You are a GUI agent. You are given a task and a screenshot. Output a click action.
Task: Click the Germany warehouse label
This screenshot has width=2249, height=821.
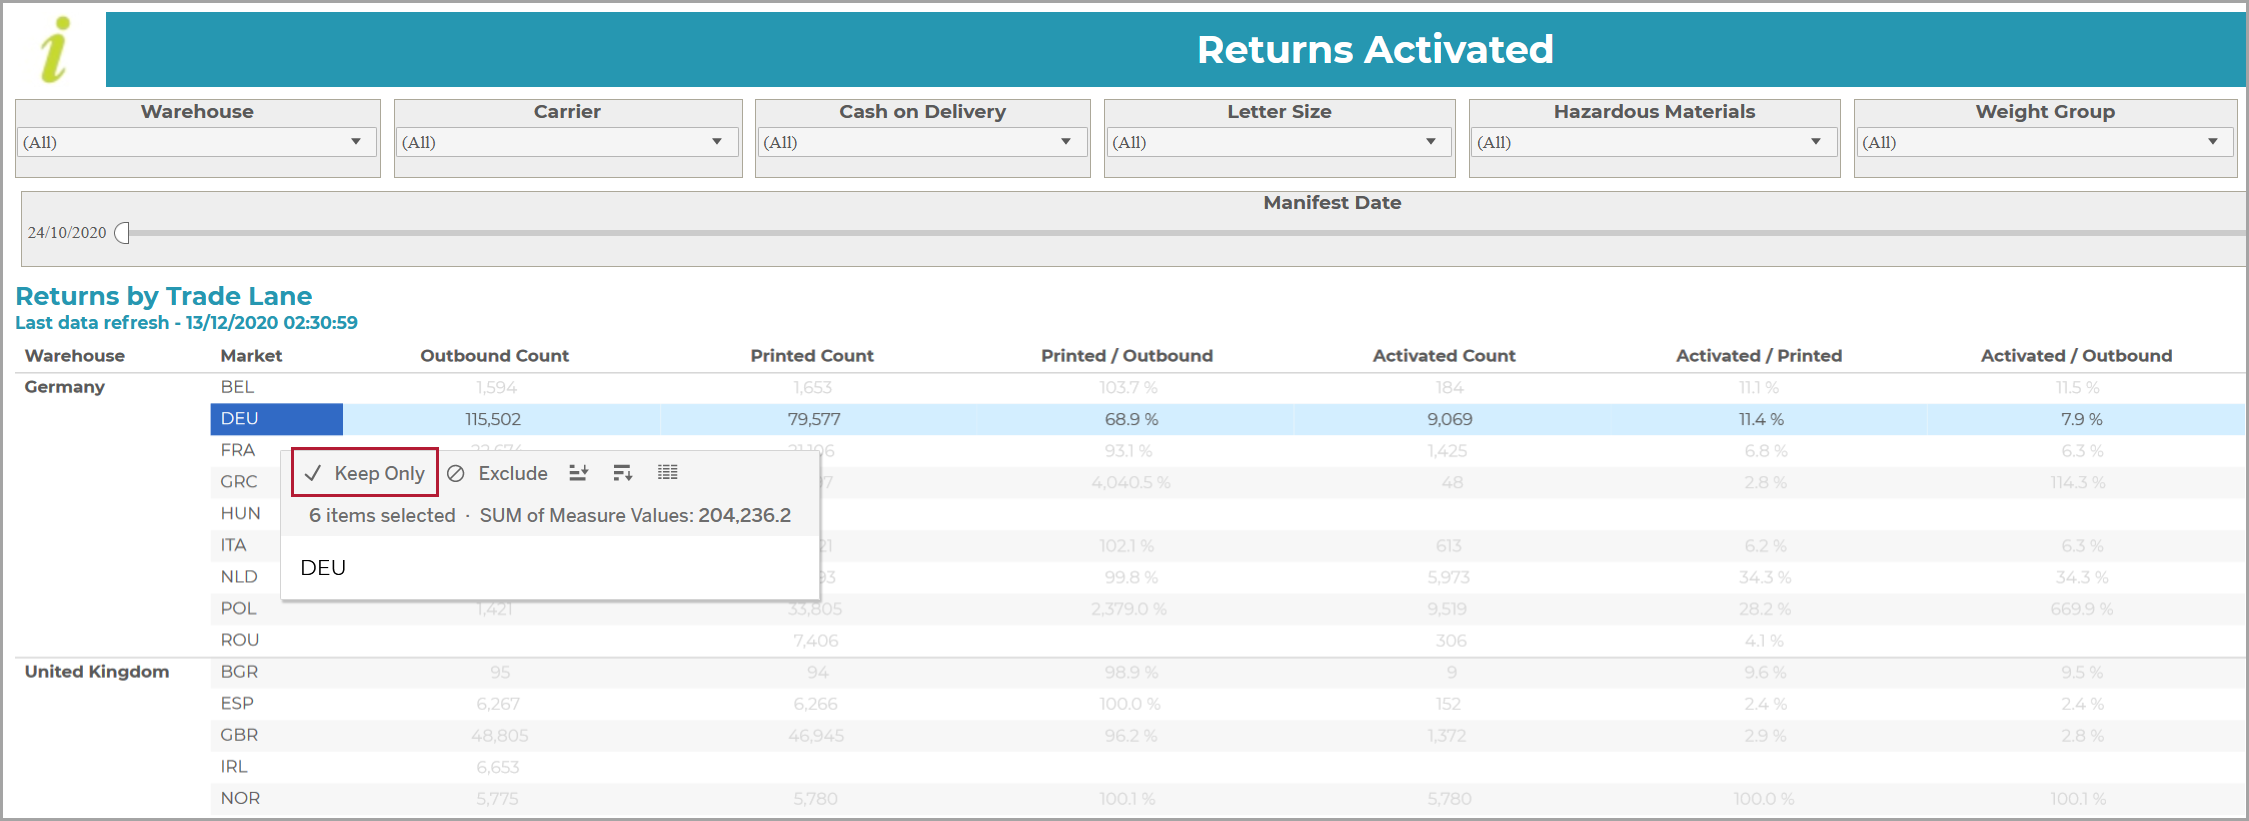coord(64,387)
